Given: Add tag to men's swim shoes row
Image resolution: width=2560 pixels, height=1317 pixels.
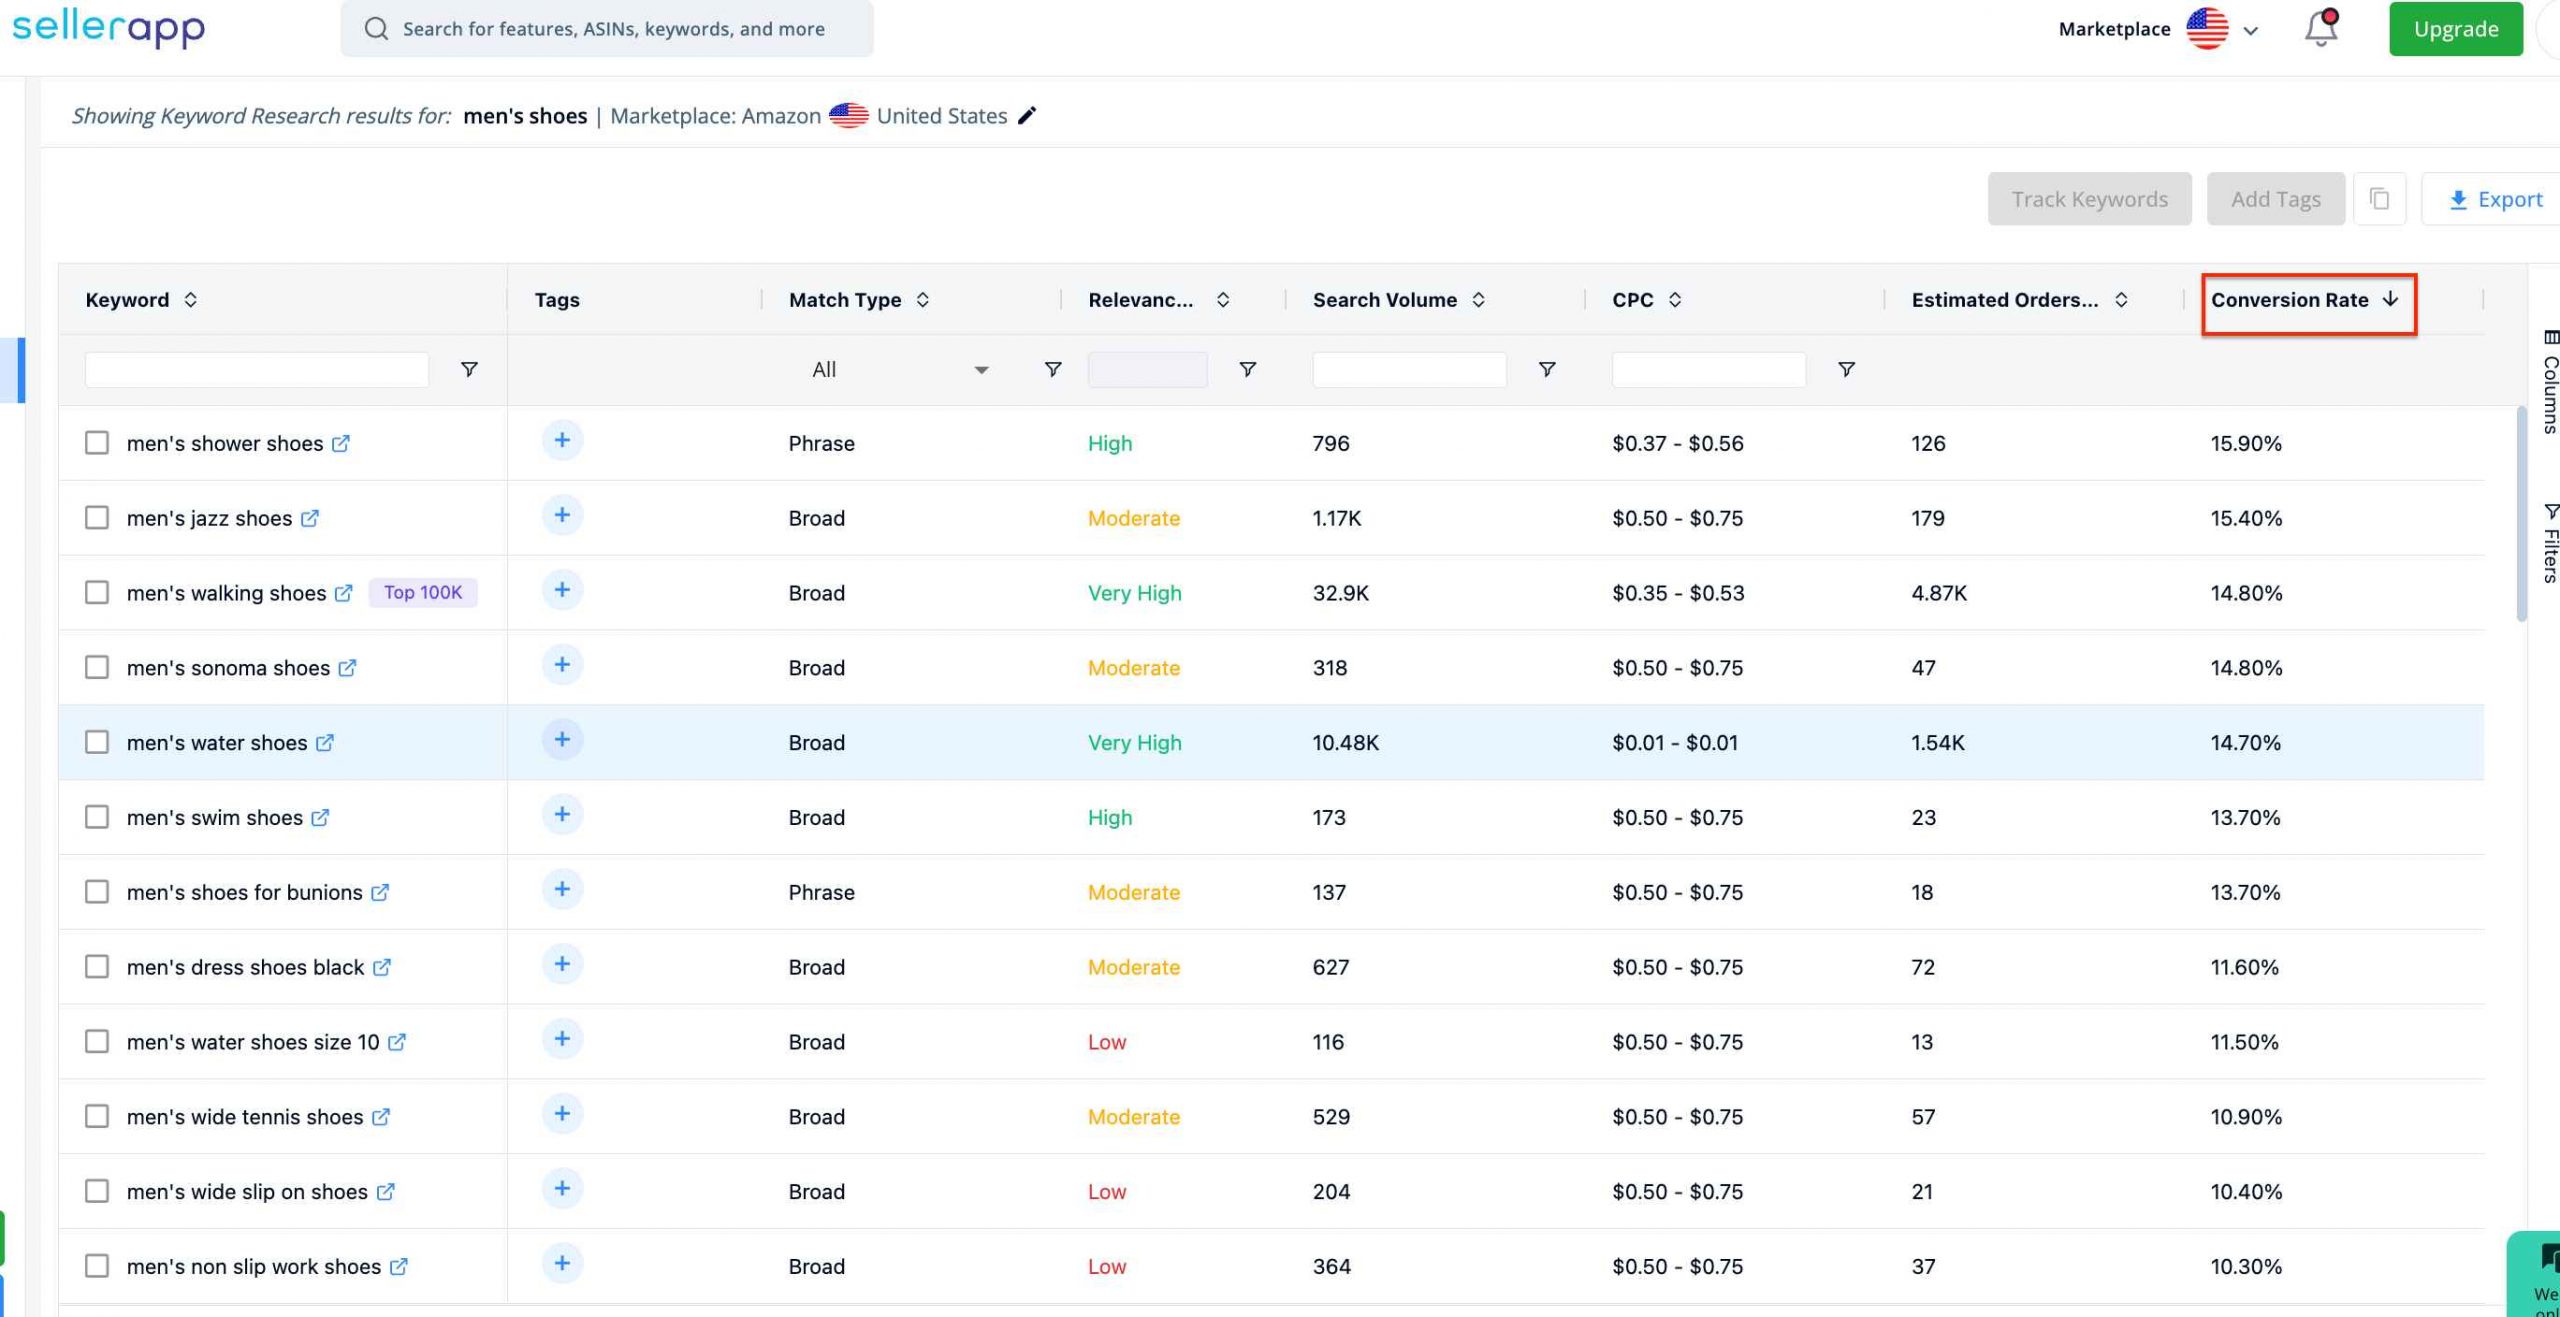Looking at the screenshot, I should point(562,814).
